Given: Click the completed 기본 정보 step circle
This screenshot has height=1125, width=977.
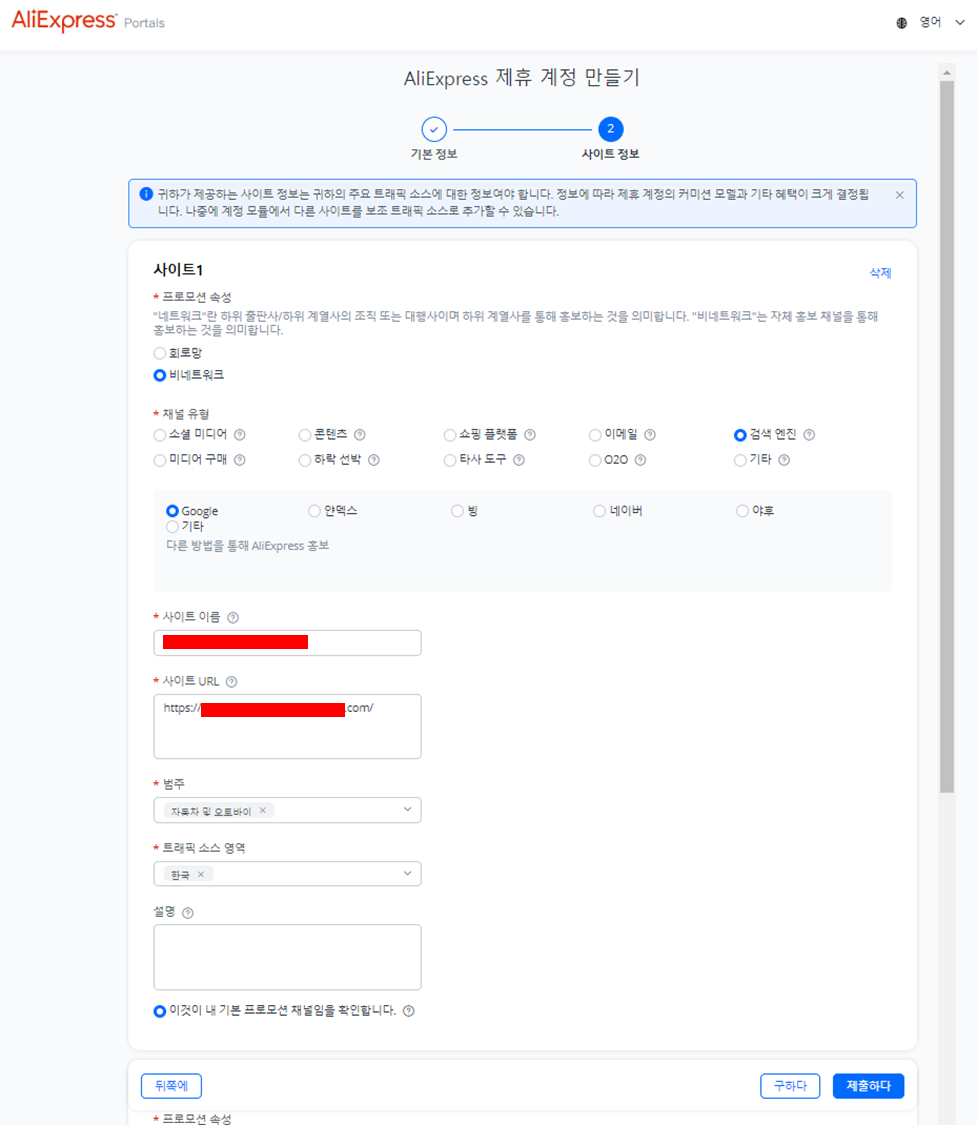Looking at the screenshot, I should click(x=434, y=129).
